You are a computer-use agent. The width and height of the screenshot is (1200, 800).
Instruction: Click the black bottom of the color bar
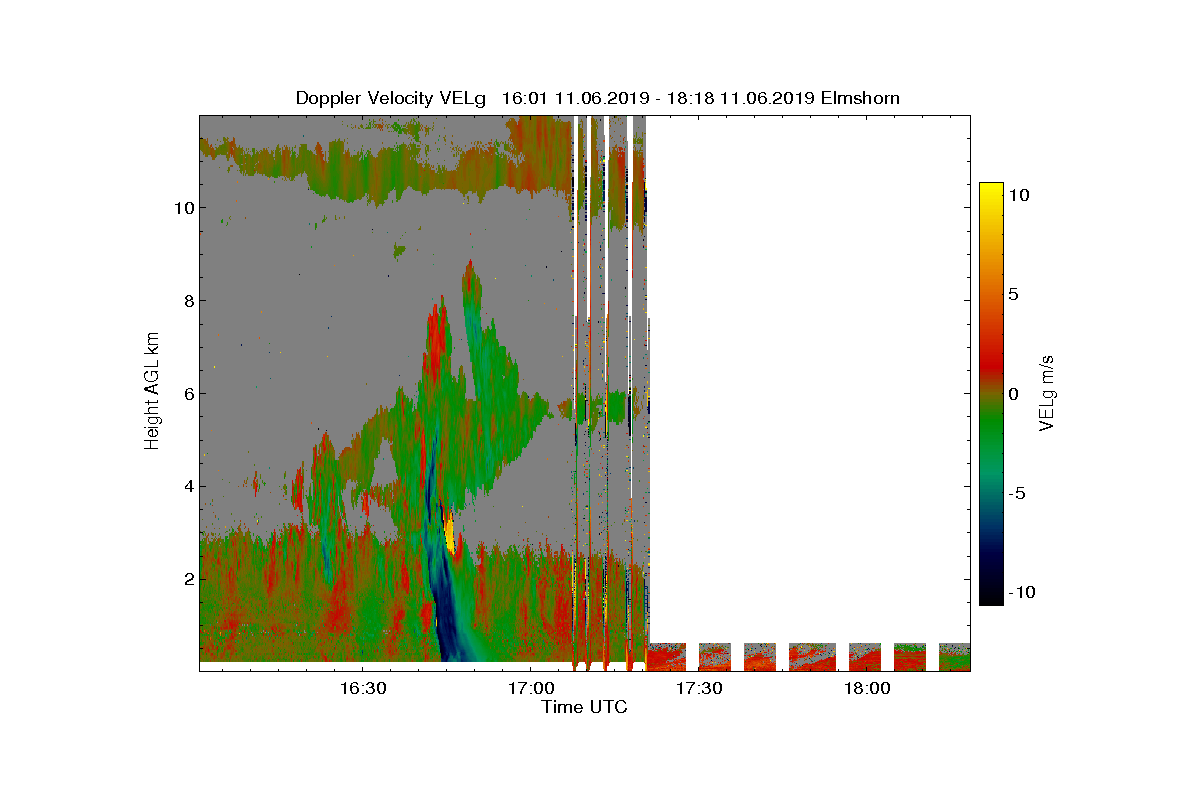coord(991,598)
